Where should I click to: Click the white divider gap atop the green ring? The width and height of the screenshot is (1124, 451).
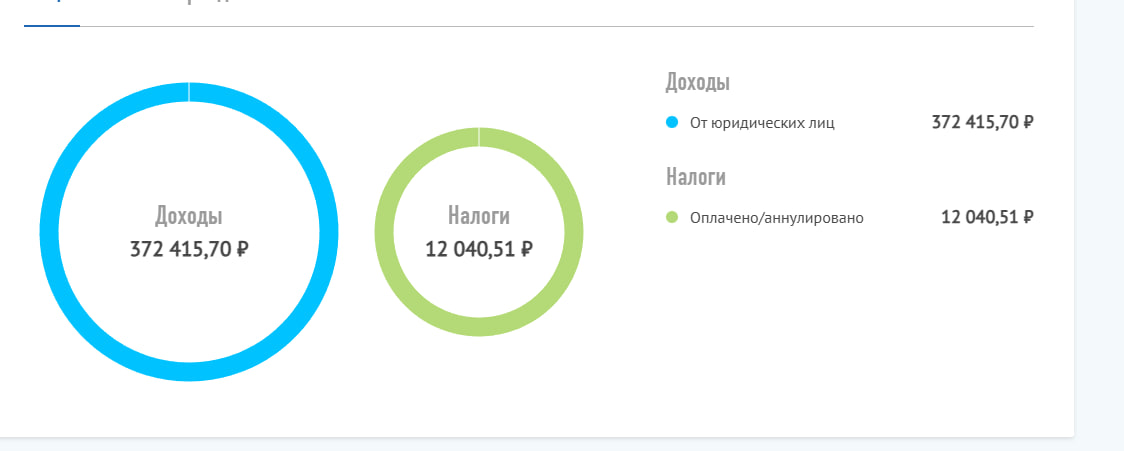479,137
